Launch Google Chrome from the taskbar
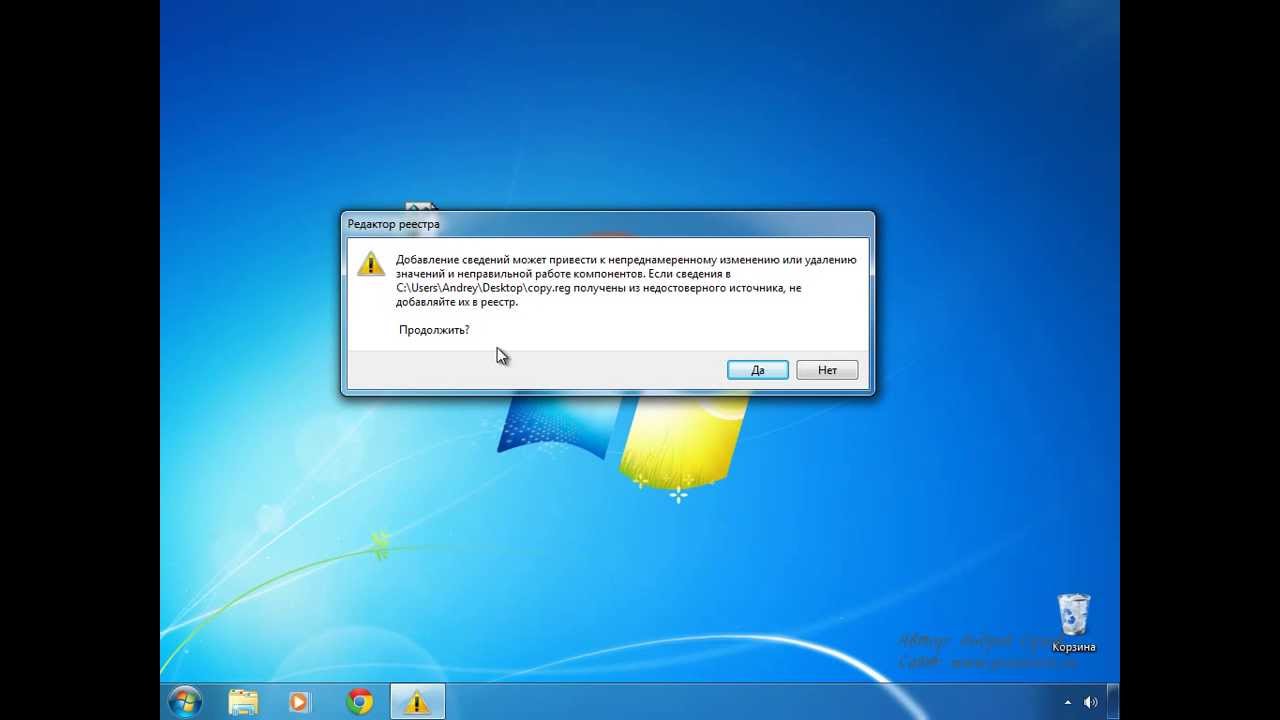This screenshot has height=720, width=1280. pyautogui.click(x=360, y=702)
